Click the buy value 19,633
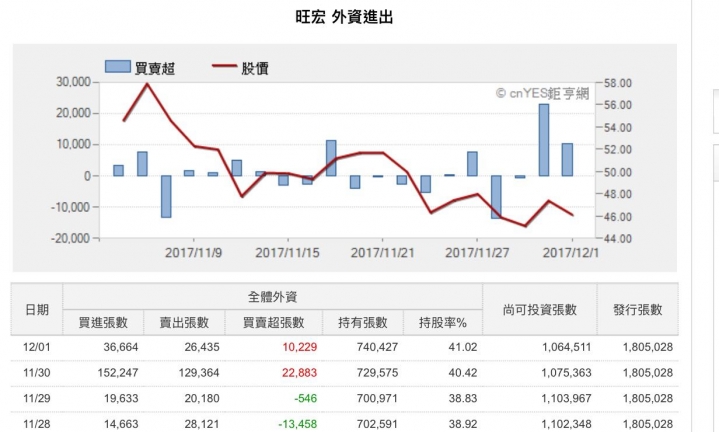720x432 pixels. pos(121,398)
